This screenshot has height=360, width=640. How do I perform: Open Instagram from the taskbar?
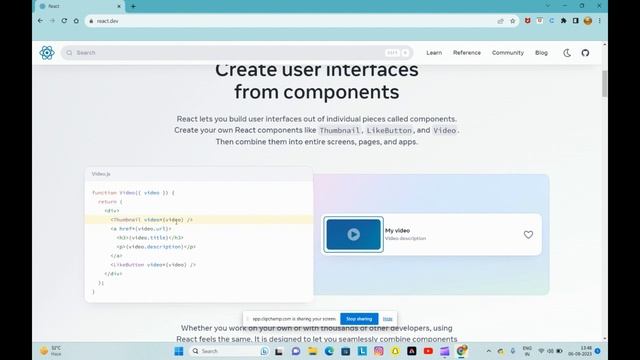click(x=378, y=351)
